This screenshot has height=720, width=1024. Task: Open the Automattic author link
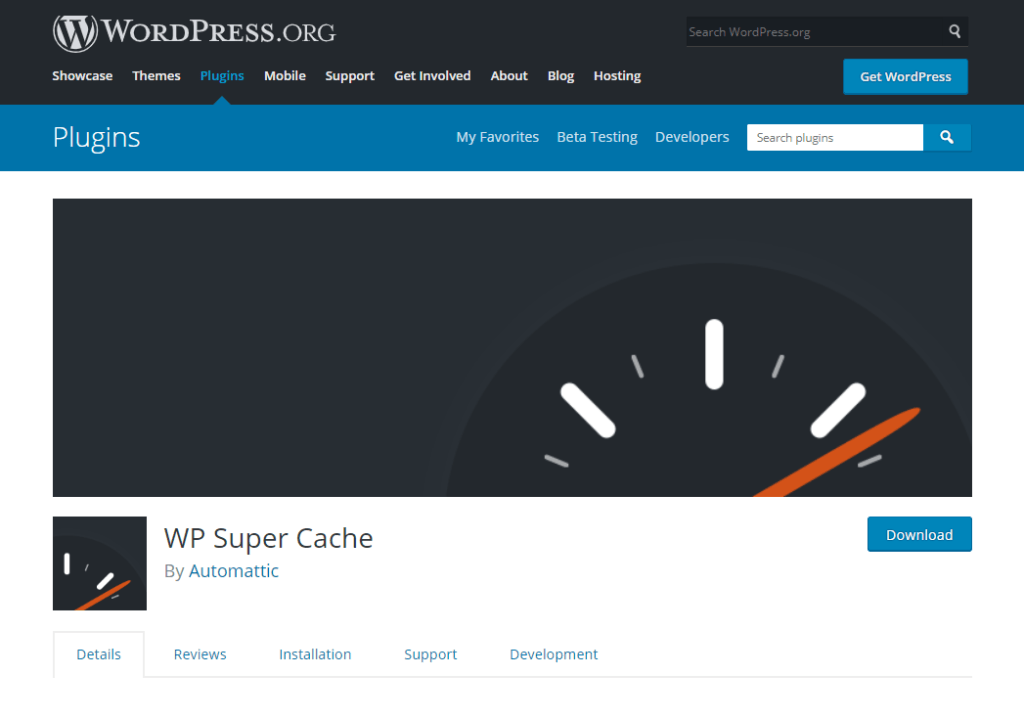234,571
